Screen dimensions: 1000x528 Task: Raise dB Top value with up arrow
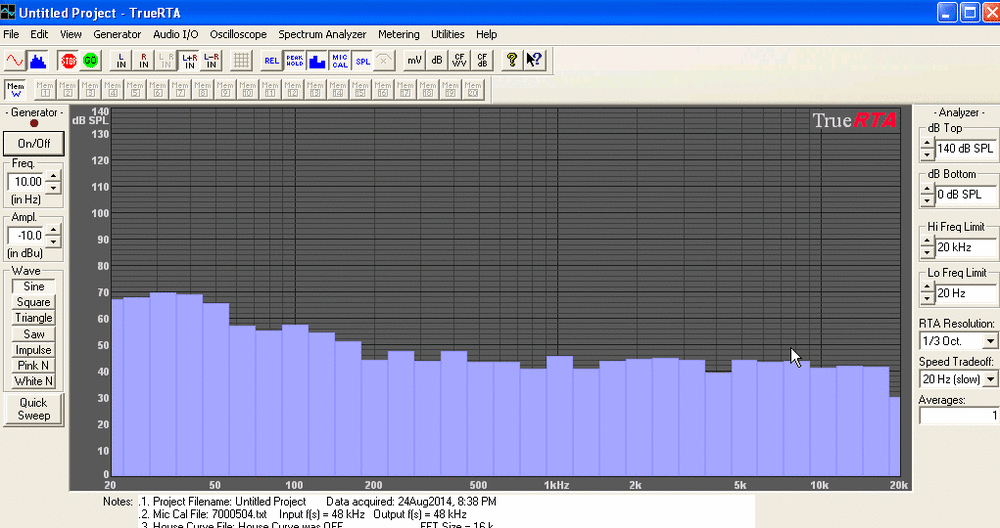point(927,143)
